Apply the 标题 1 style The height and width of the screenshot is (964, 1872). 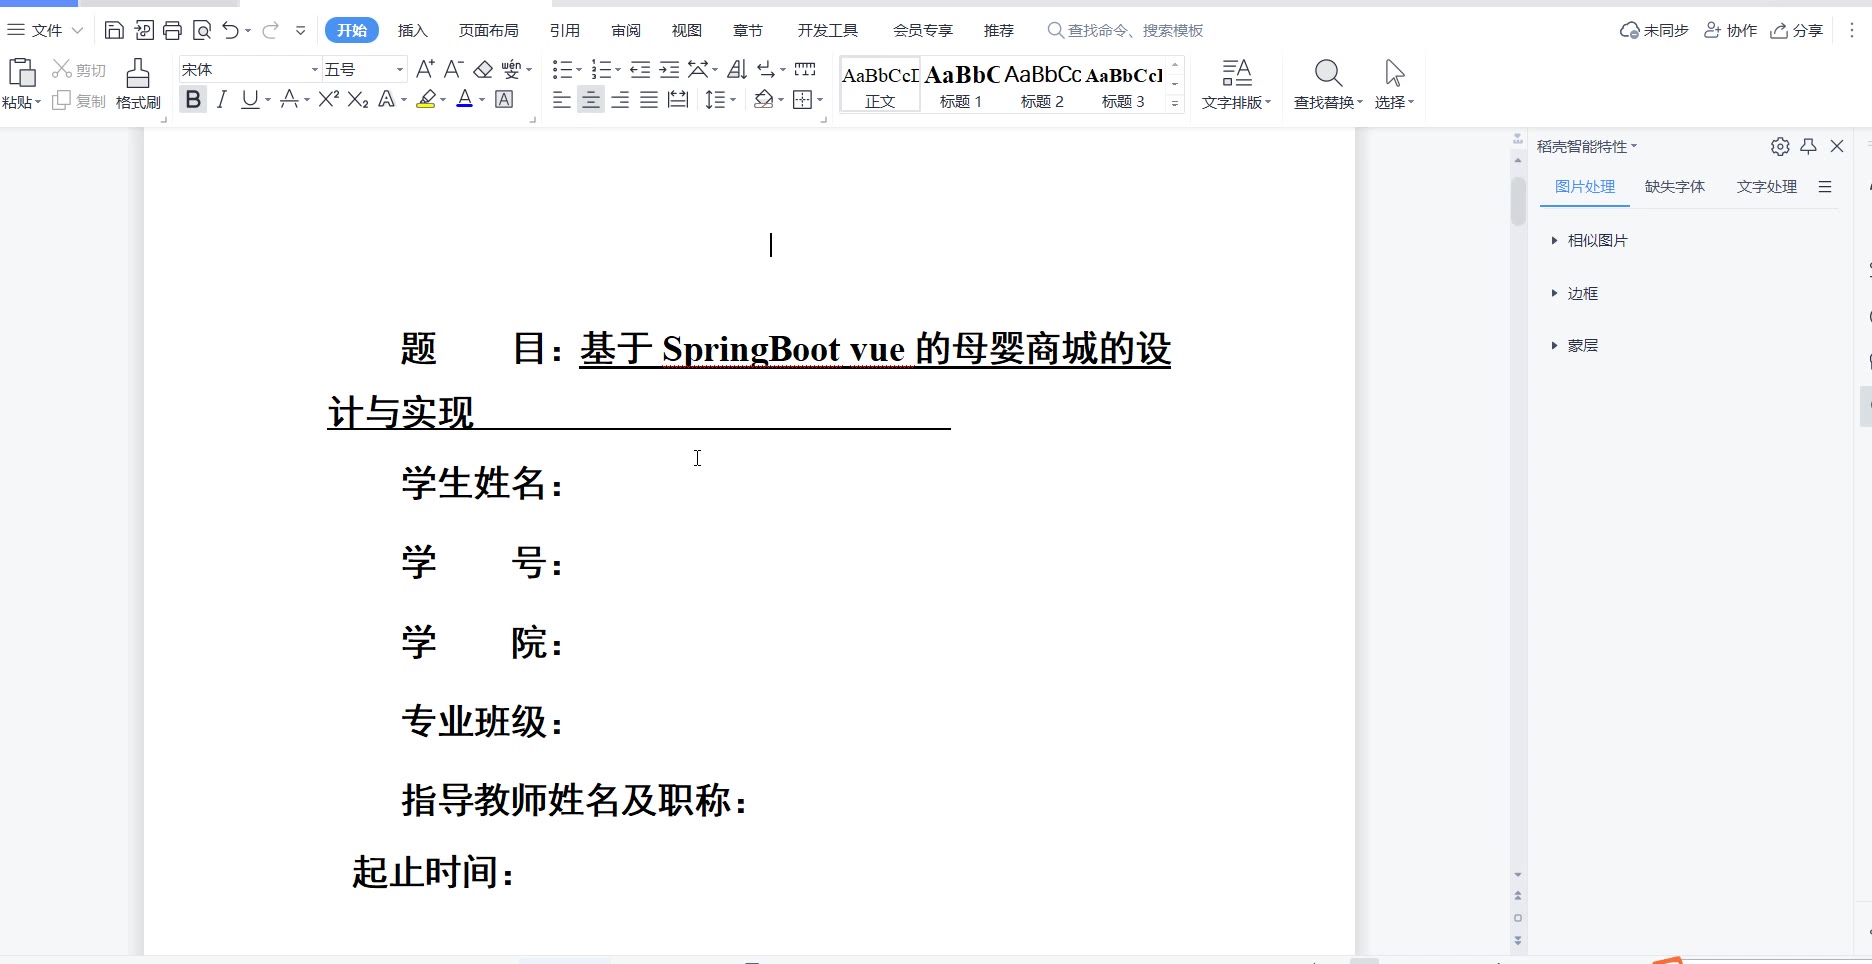click(962, 85)
